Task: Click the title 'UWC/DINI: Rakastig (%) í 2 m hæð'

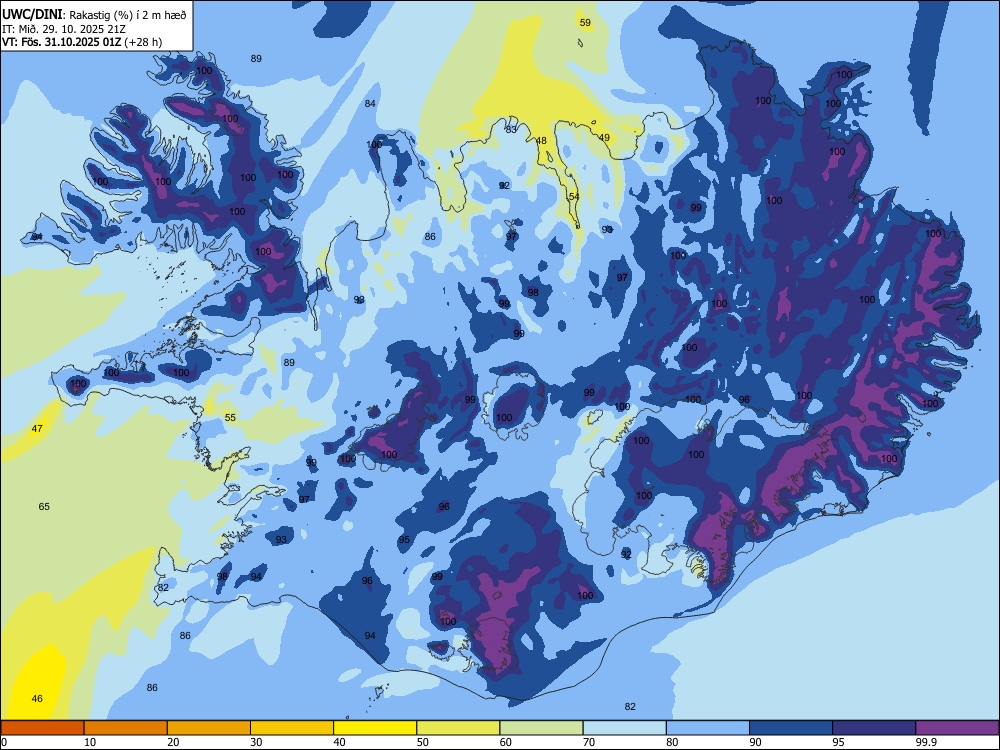Action: click(94, 15)
